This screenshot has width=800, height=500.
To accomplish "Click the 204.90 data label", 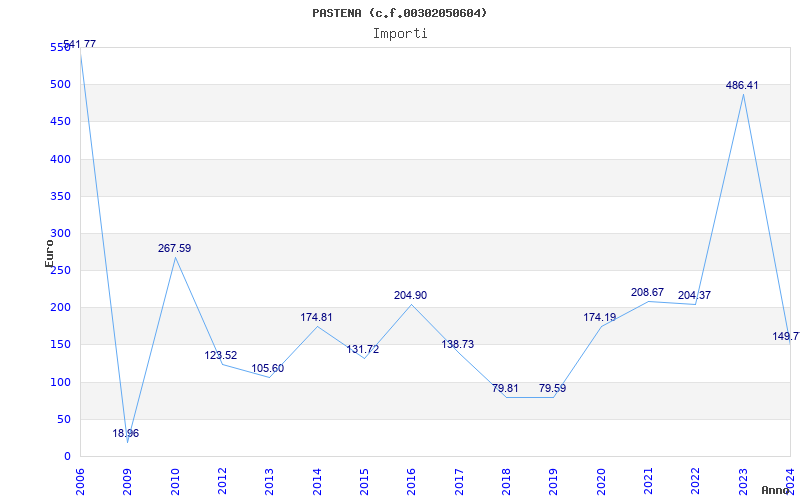I will click(410, 295).
